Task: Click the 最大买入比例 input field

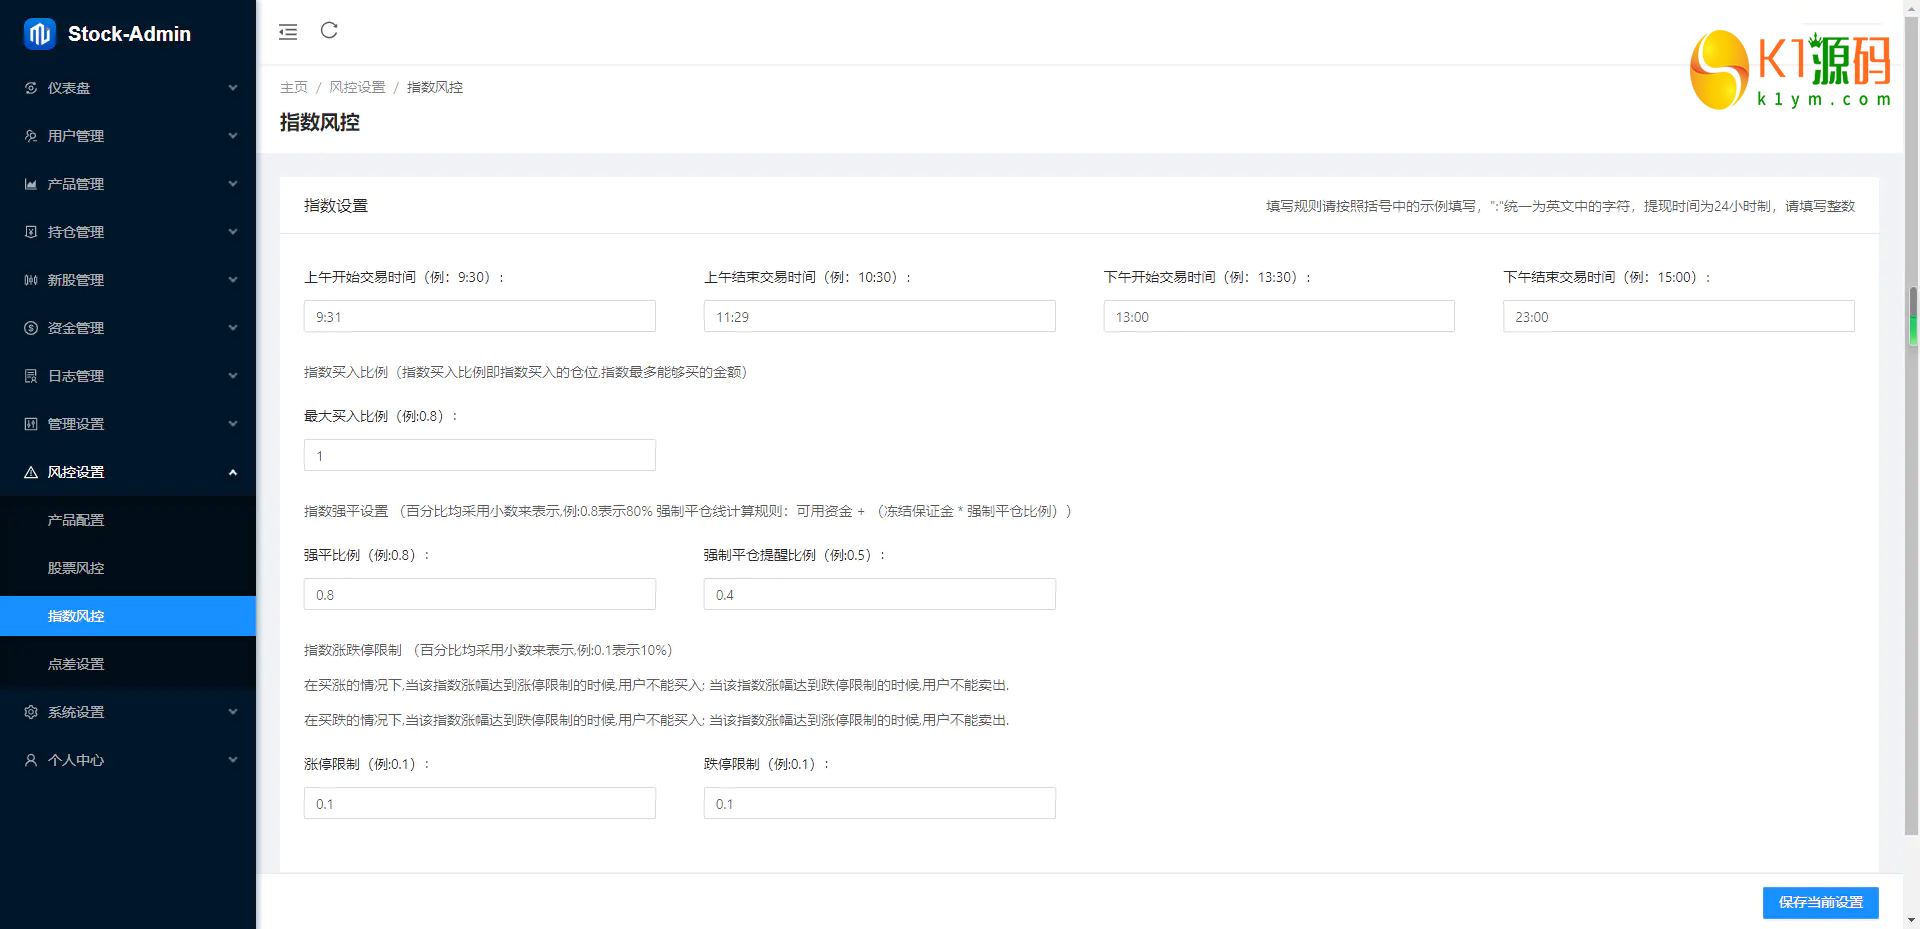Action: click(x=480, y=455)
